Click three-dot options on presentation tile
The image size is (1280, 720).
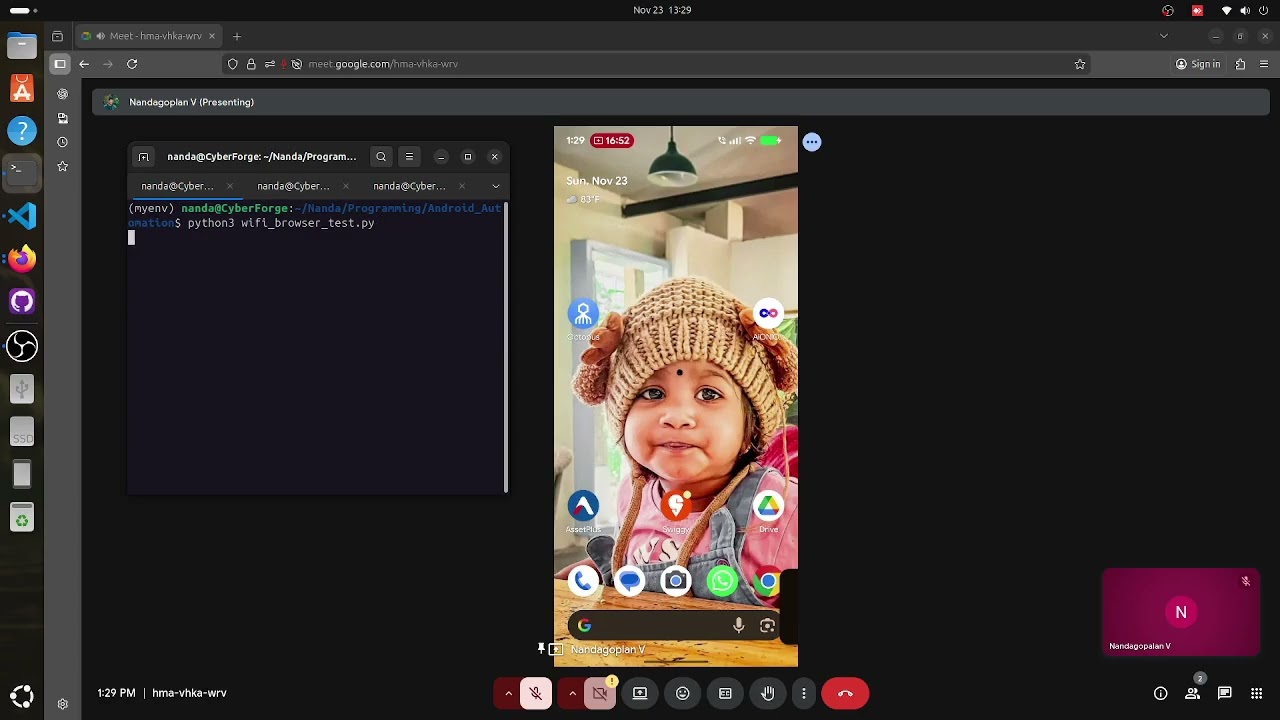[x=812, y=142]
